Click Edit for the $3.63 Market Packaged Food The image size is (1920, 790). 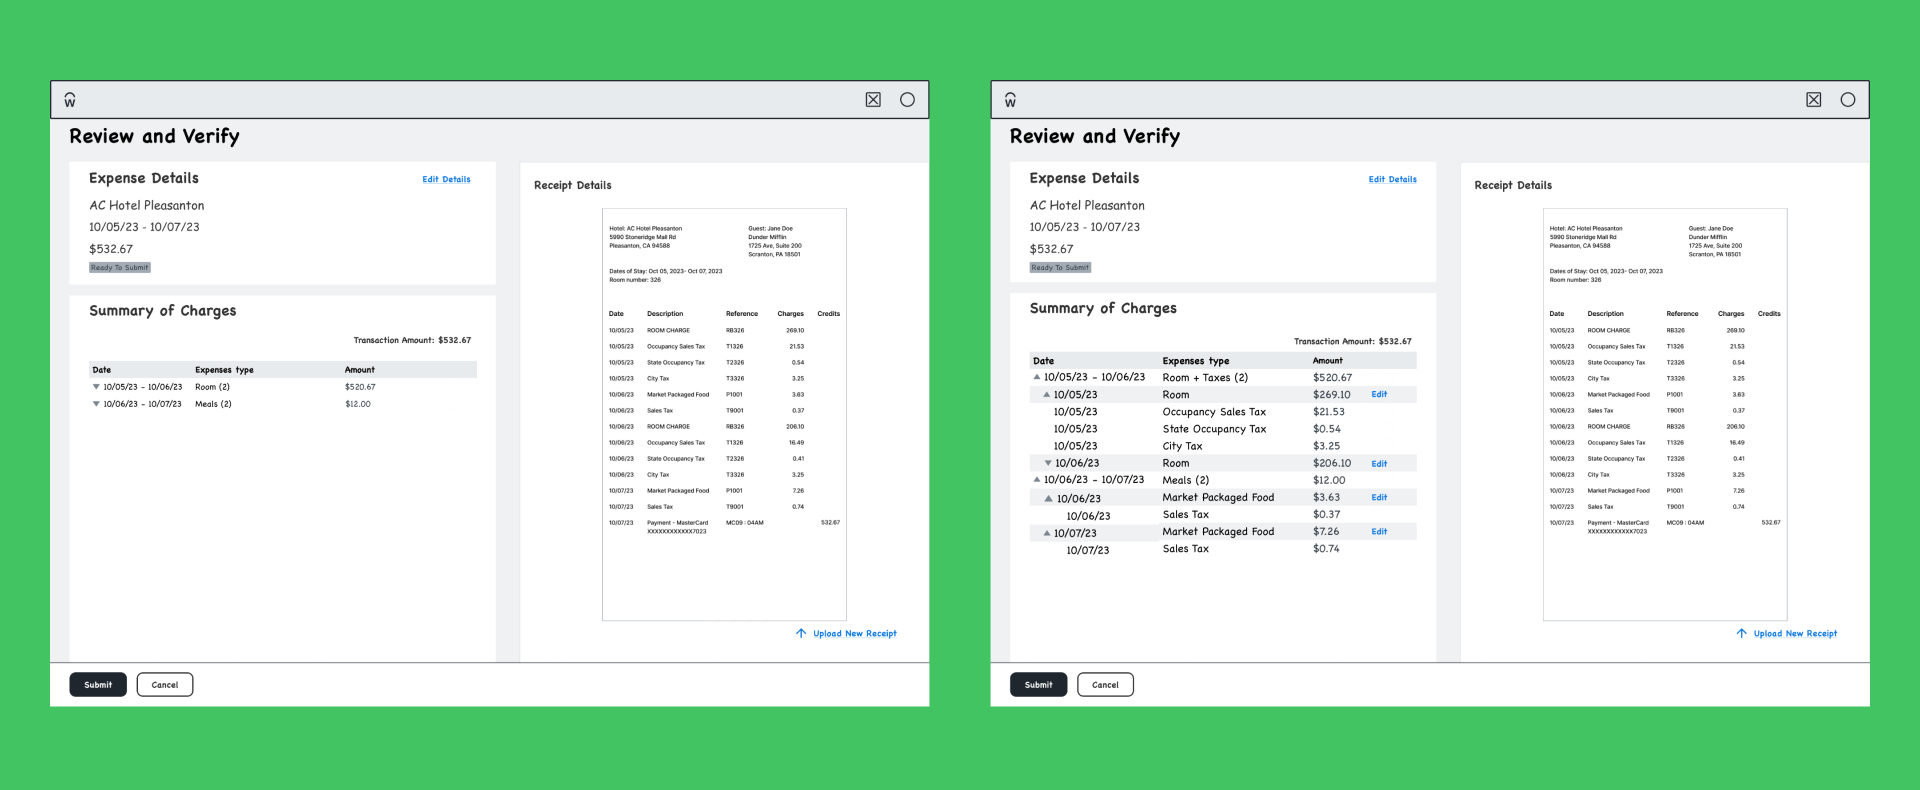[1379, 497]
